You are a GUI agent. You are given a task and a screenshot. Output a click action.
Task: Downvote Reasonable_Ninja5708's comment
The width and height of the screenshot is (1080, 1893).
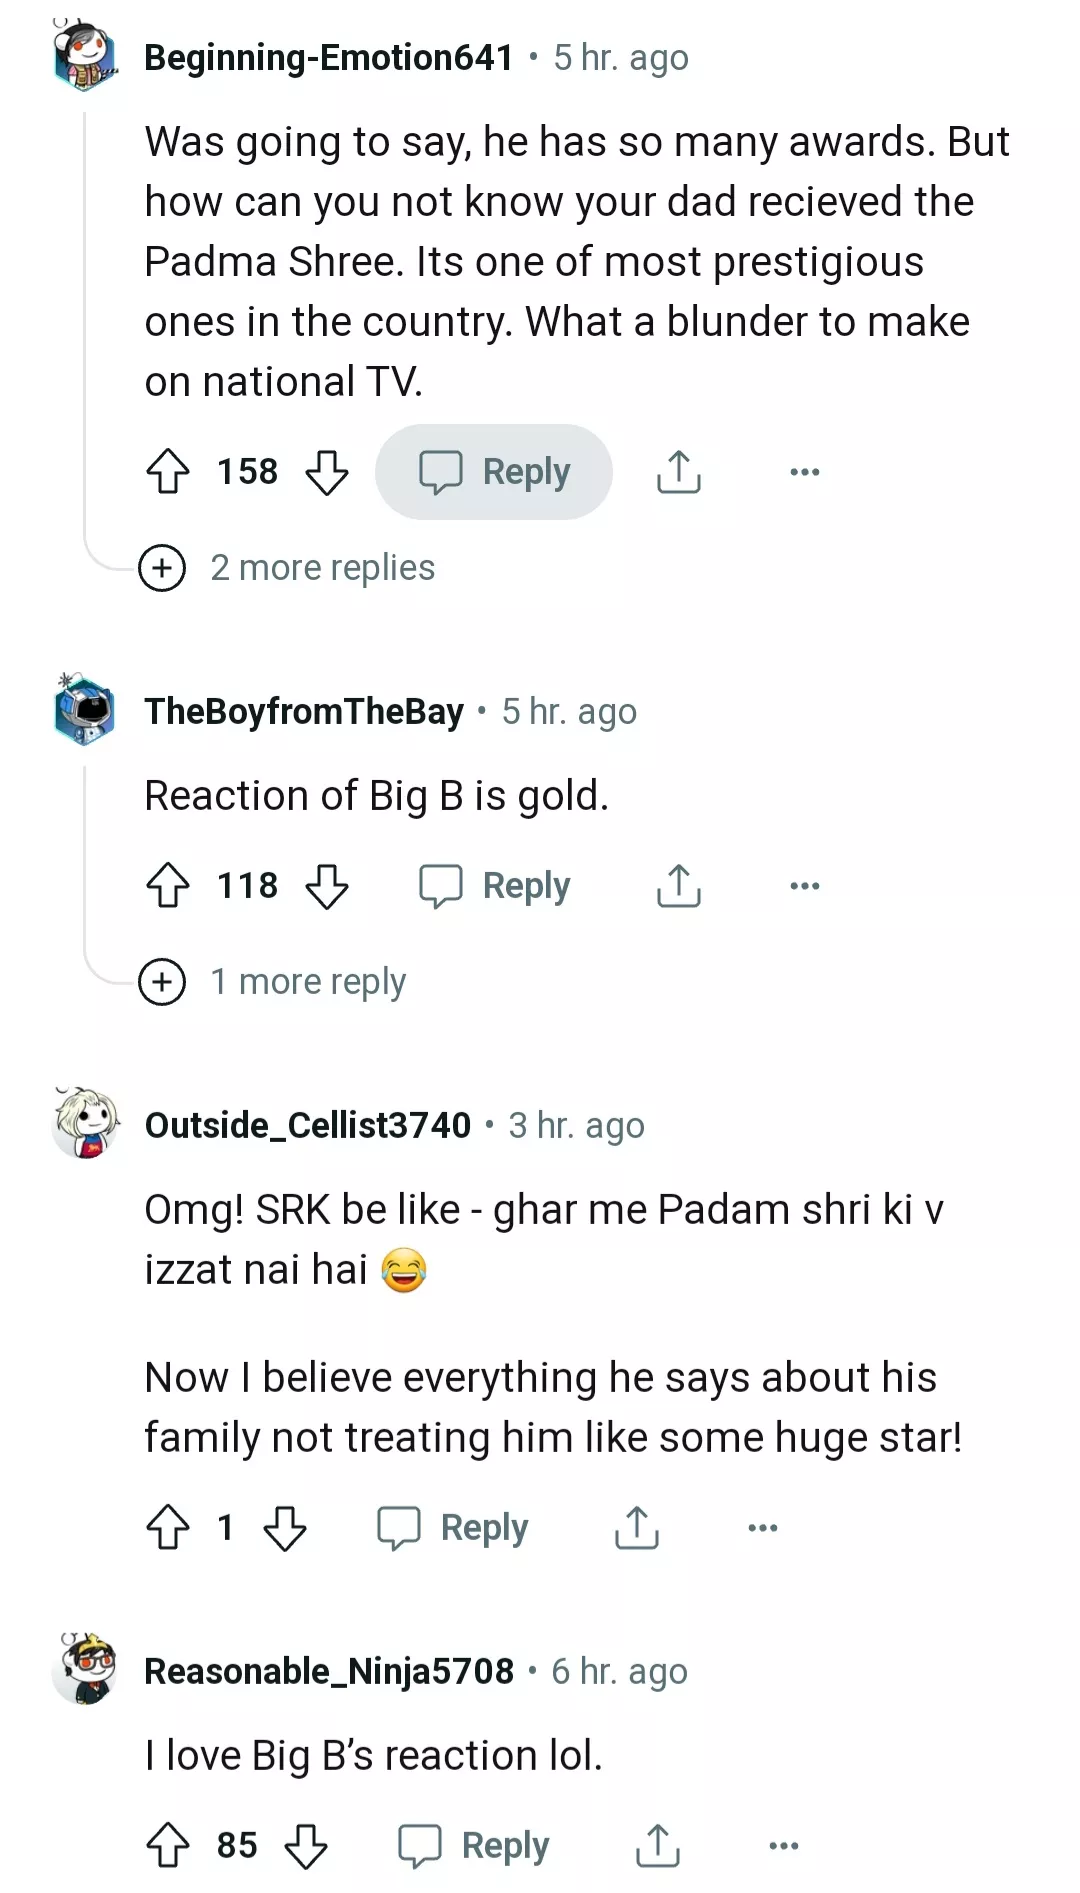tap(306, 1846)
